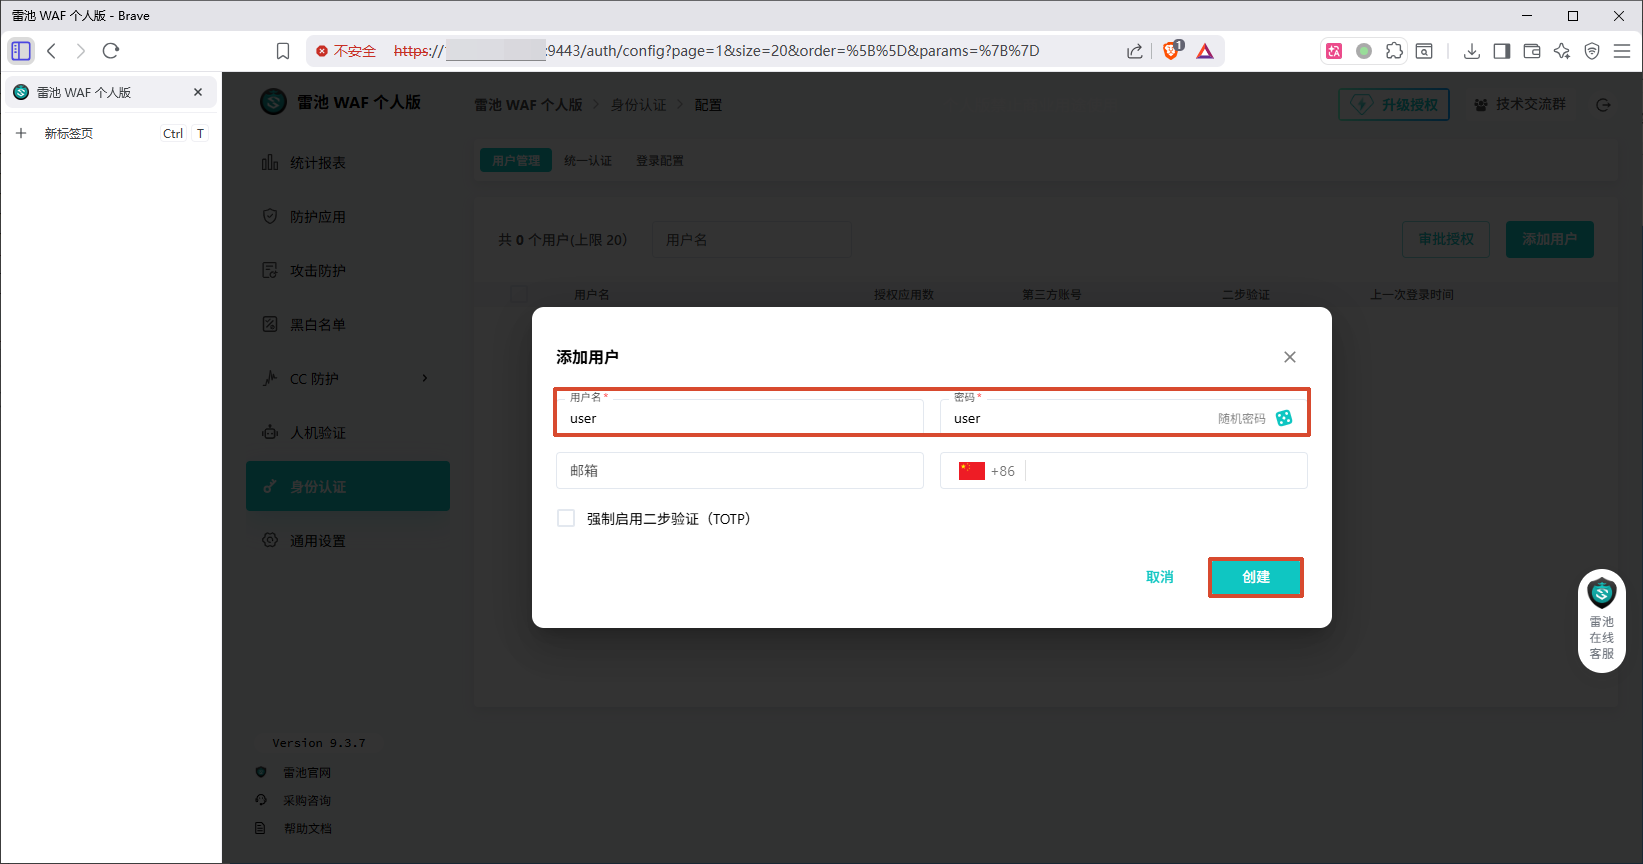Click the 创建 button
Viewport: 1643px width, 864px height.
(x=1256, y=577)
